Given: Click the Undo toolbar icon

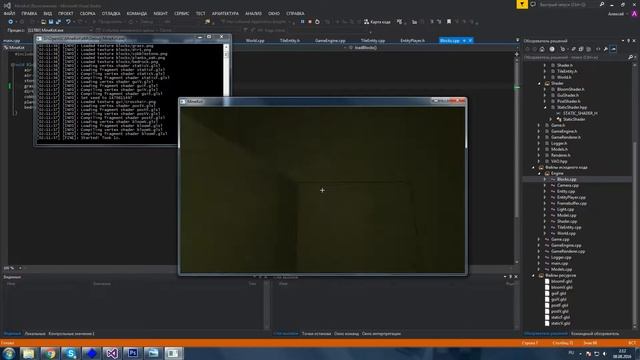Looking at the screenshot, I should tap(68, 22).
